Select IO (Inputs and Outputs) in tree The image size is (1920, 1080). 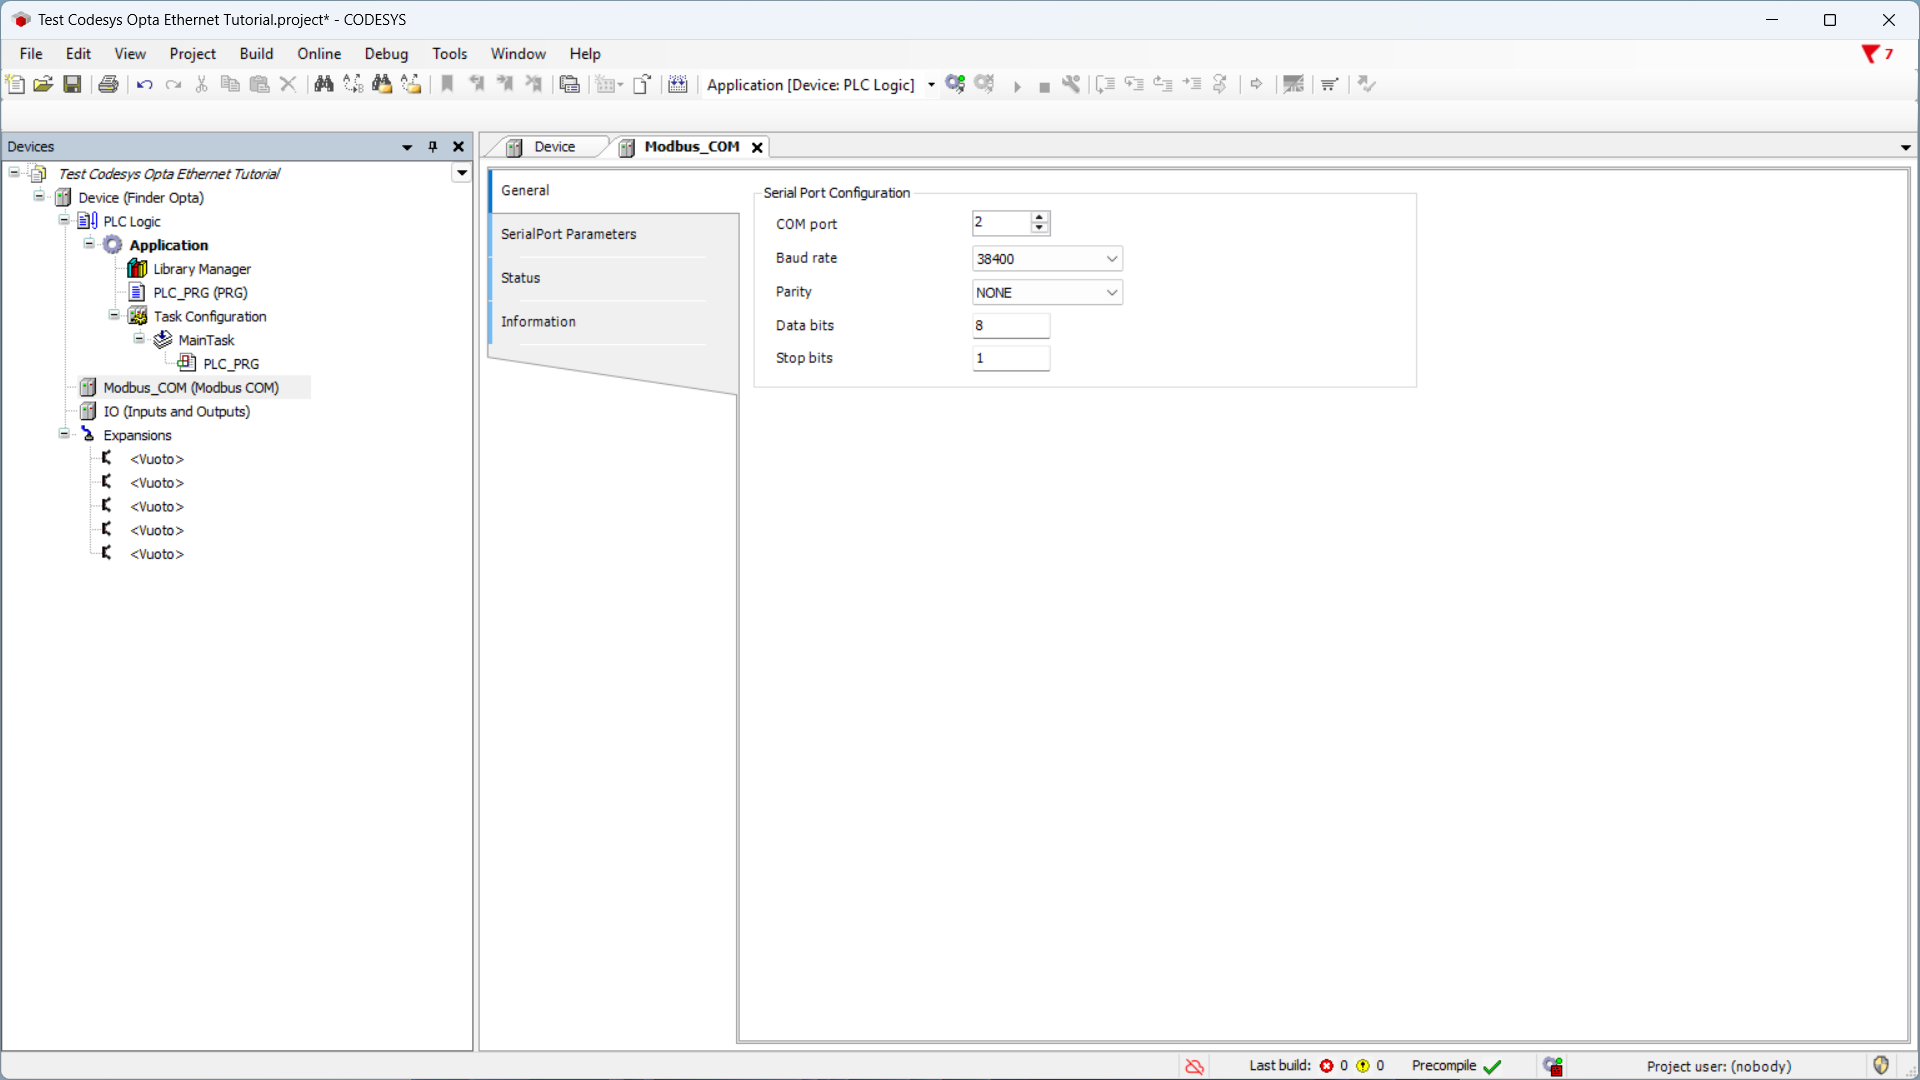(x=176, y=411)
